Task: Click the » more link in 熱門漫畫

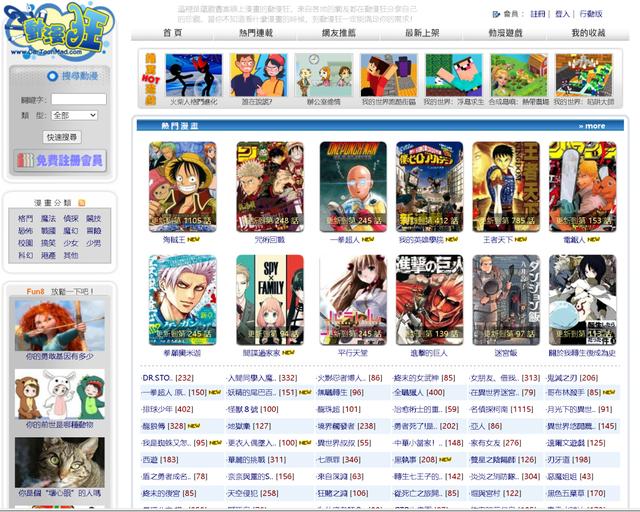Action: pyautogui.click(x=592, y=126)
